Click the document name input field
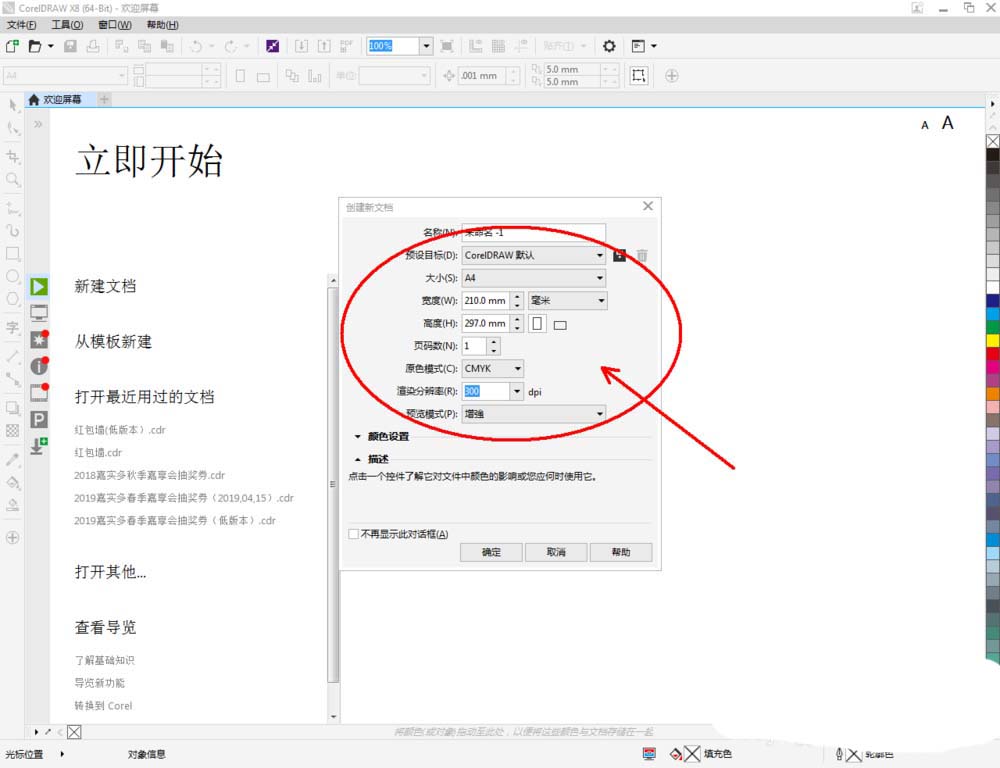This screenshot has height=768, width=1000. 534,232
